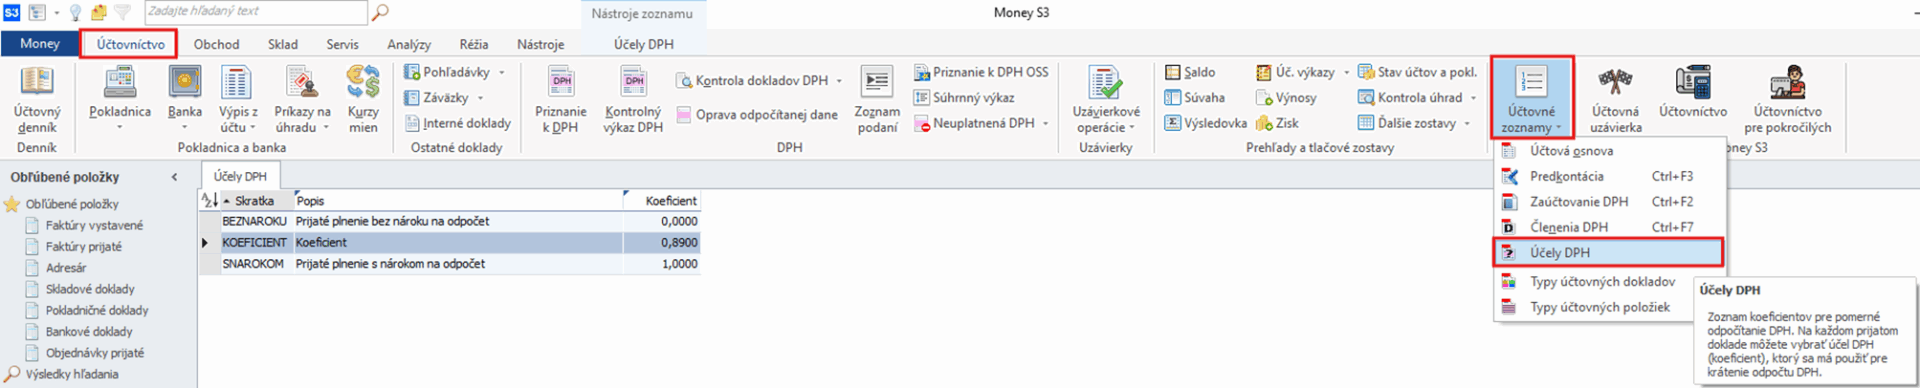The width and height of the screenshot is (1920, 388).
Task: Expand Neuplatnená DPH dropdown arrow
Action: (1046, 124)
